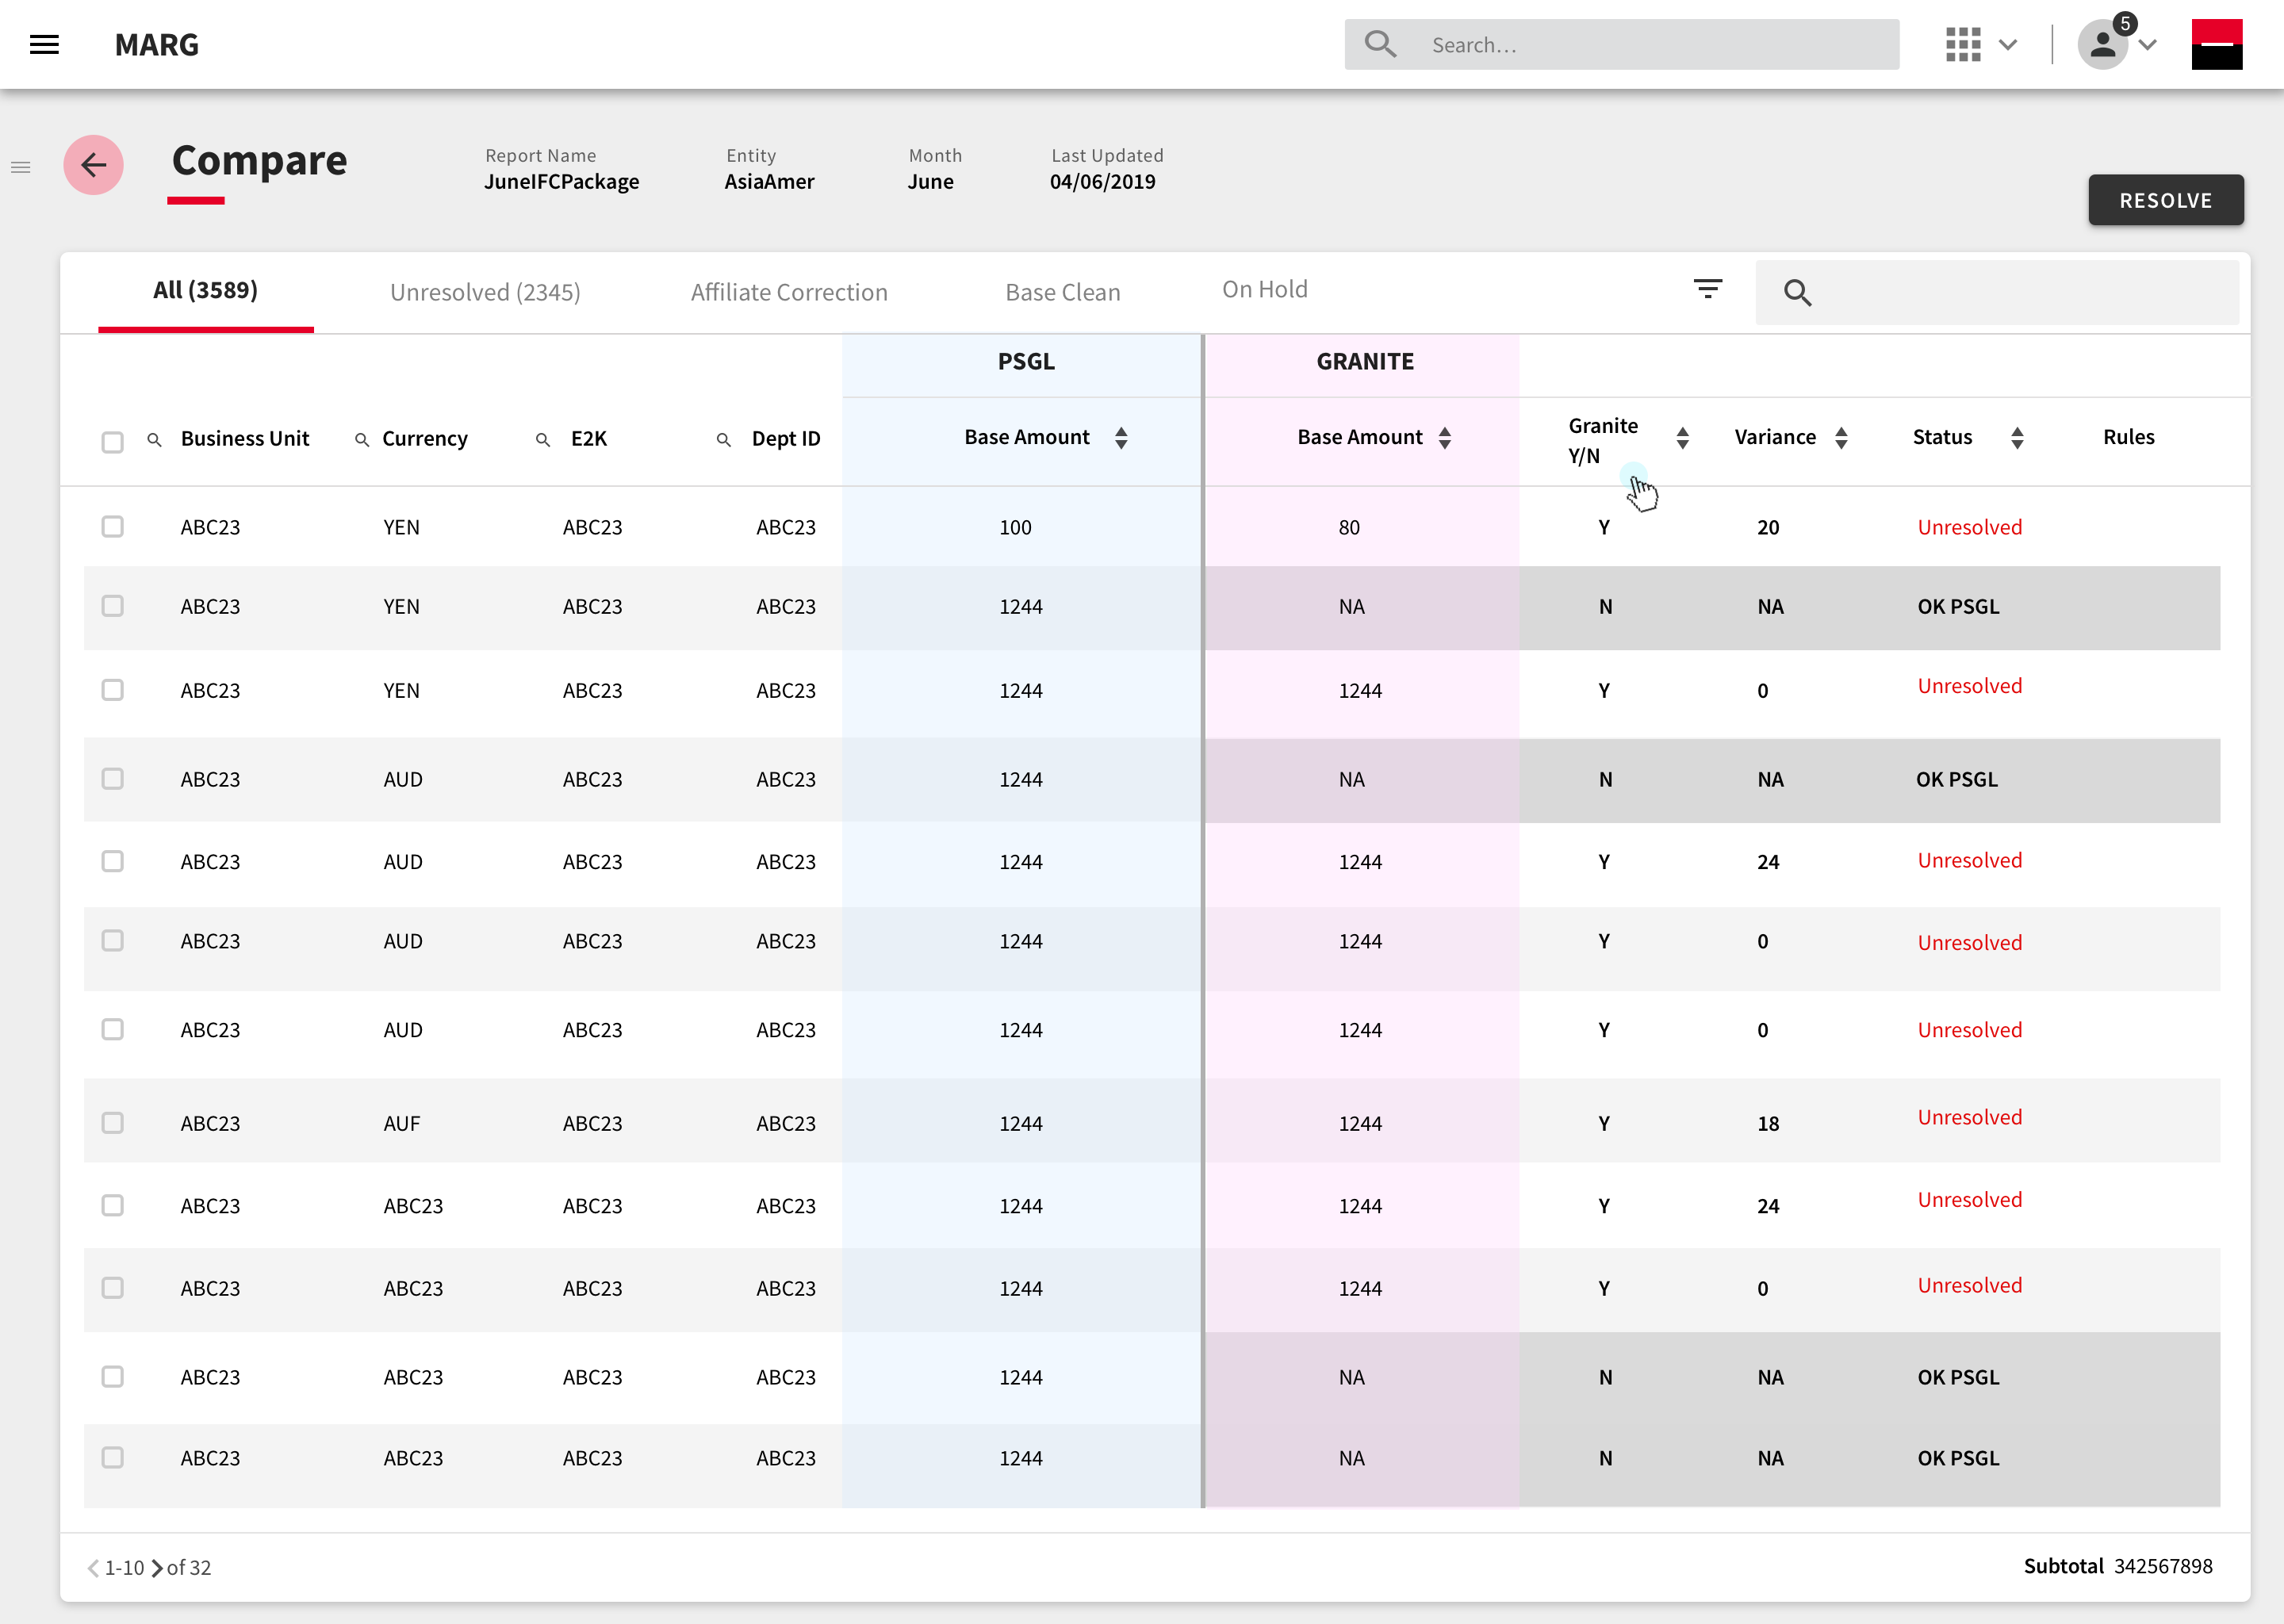Open the user profile avatar
The height and width of the screenshot is (1624, 2284).
tap(2102, 45)
